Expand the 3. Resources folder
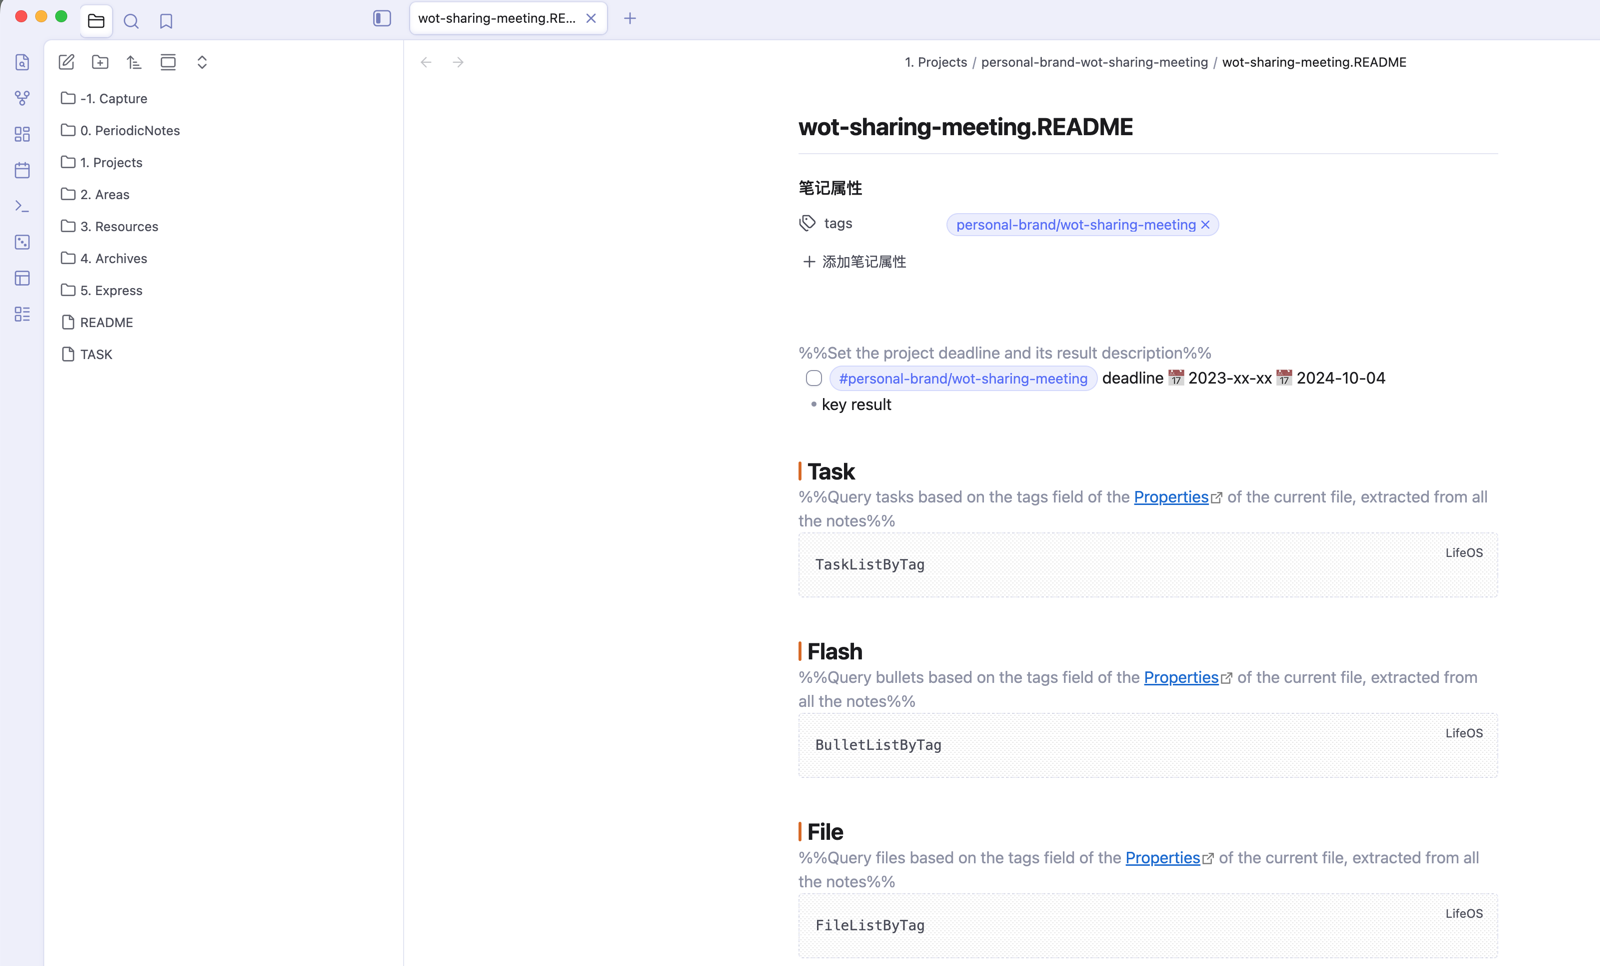The width and height of the screenshot is (1600, 966). point(109,226)
